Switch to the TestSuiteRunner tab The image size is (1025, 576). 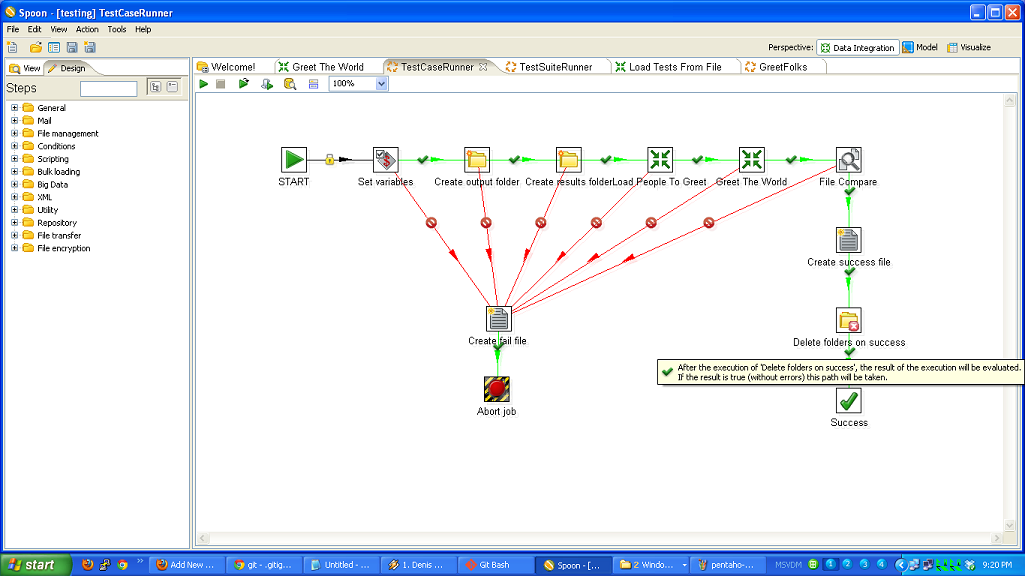click(x=549, y=67)
